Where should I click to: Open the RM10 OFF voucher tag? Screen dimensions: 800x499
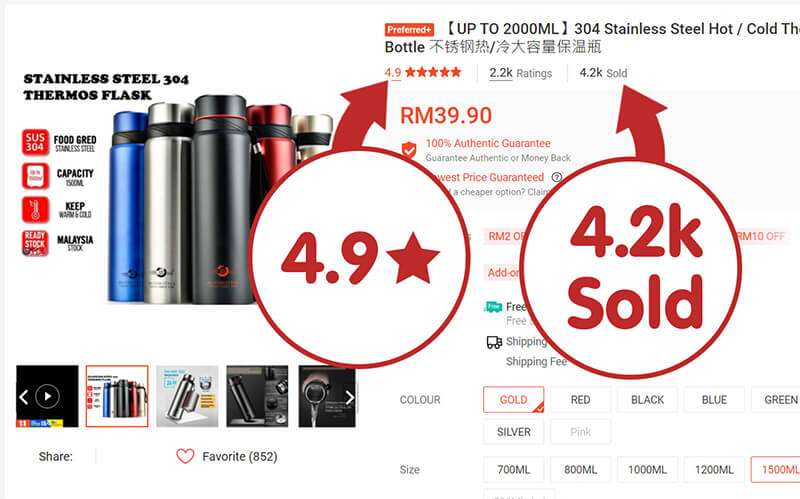pyautogui.click(x=760, y=236)
